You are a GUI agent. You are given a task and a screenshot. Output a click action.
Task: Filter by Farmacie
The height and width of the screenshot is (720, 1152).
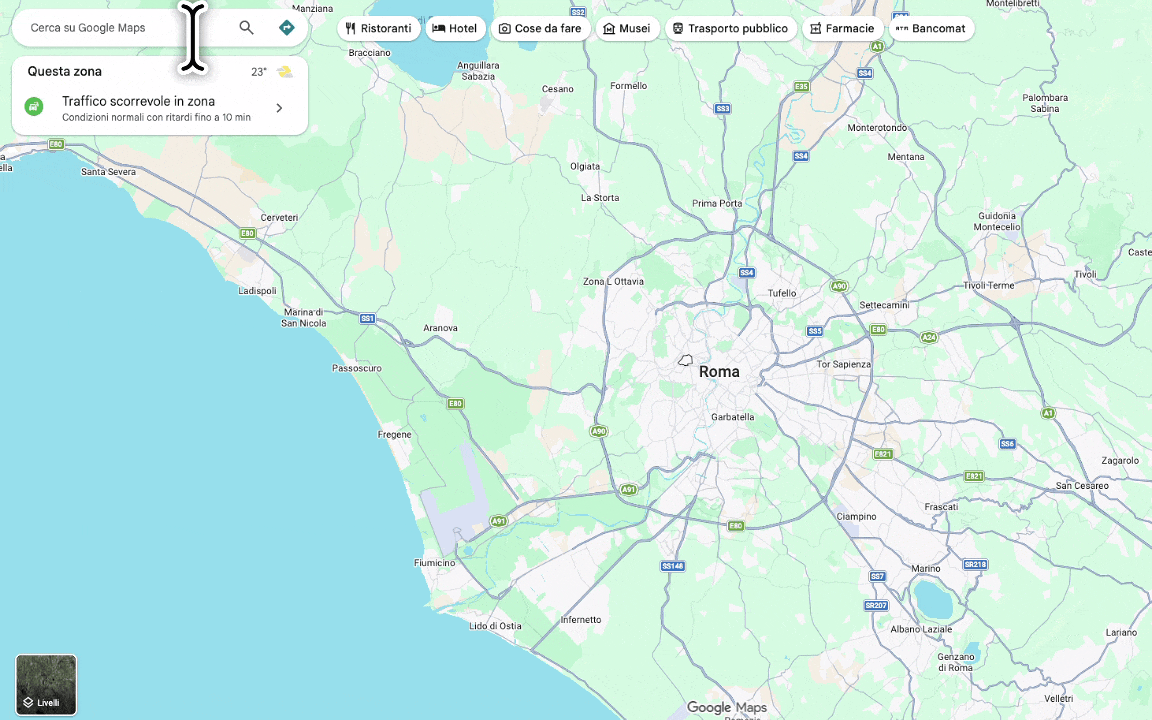click(843, 29)
